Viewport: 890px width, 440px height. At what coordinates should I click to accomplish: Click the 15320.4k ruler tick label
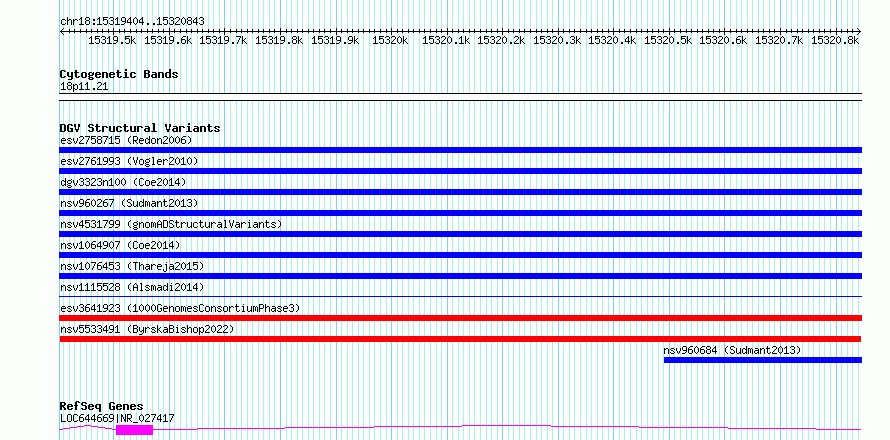[x=612, y=40]
